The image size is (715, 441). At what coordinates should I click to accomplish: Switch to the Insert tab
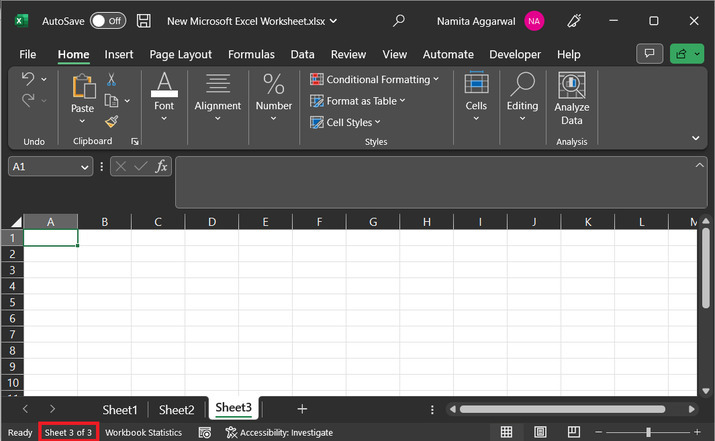119,54
